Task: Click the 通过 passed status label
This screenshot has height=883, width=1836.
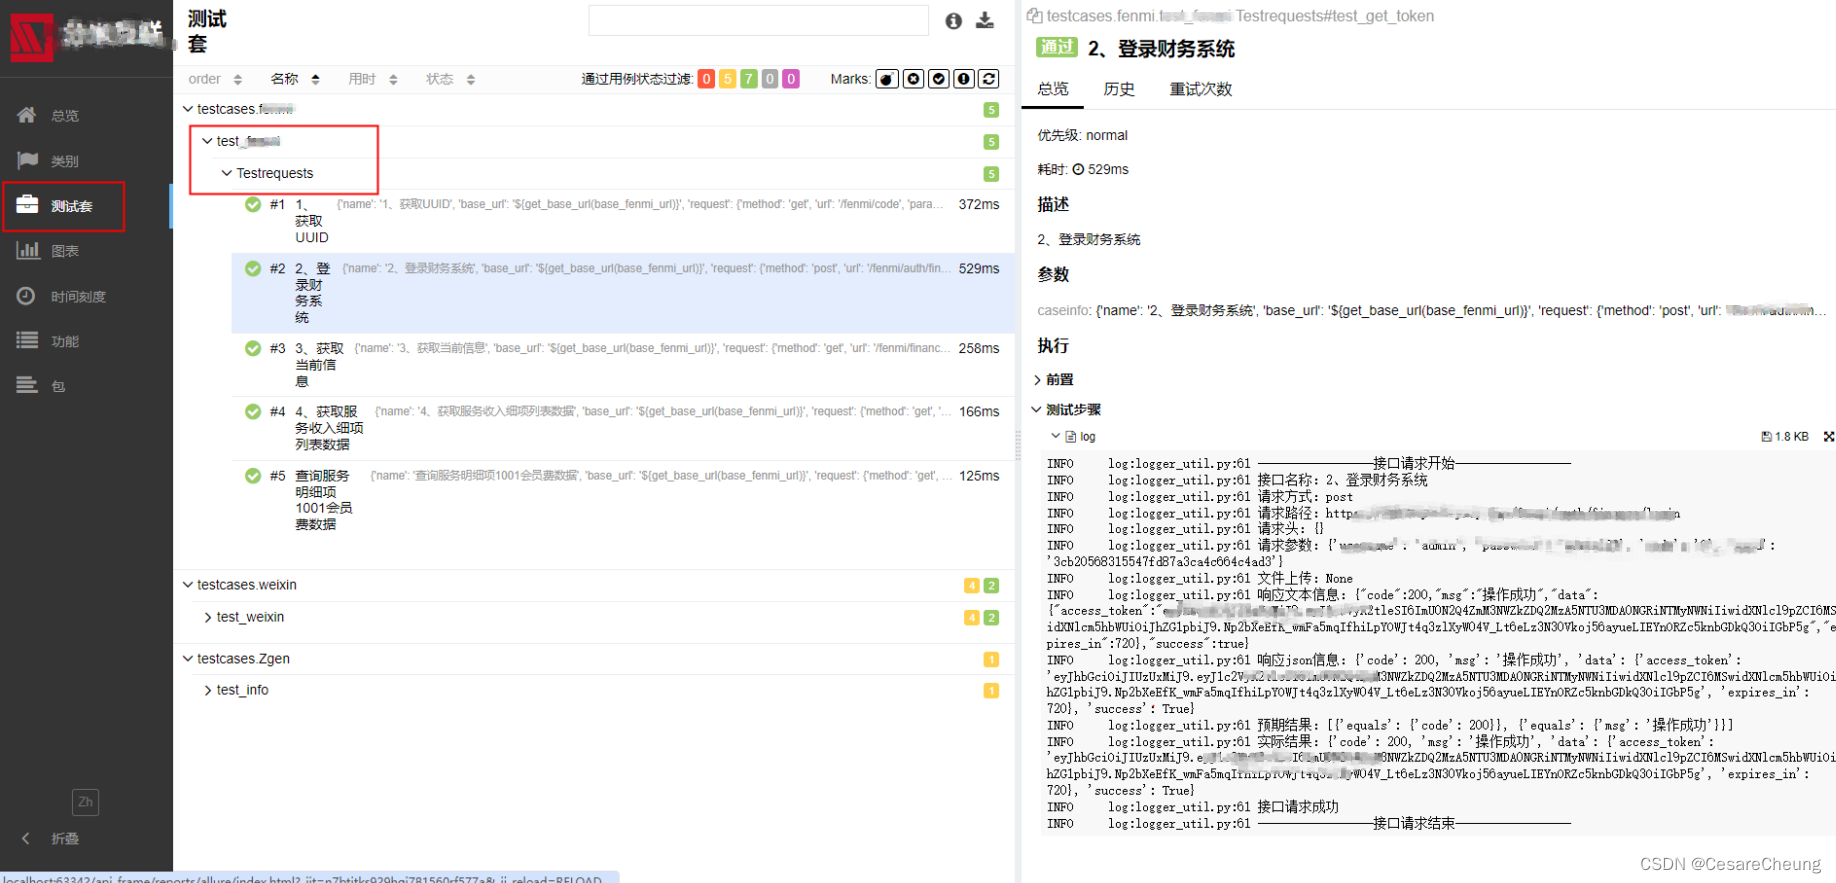Action: [1057, 47]
